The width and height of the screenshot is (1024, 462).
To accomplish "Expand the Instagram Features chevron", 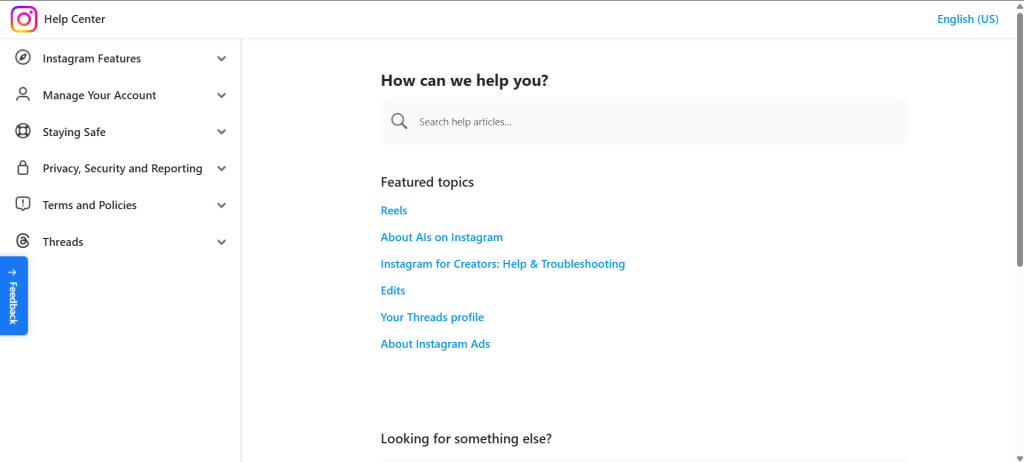I will 221,59.
